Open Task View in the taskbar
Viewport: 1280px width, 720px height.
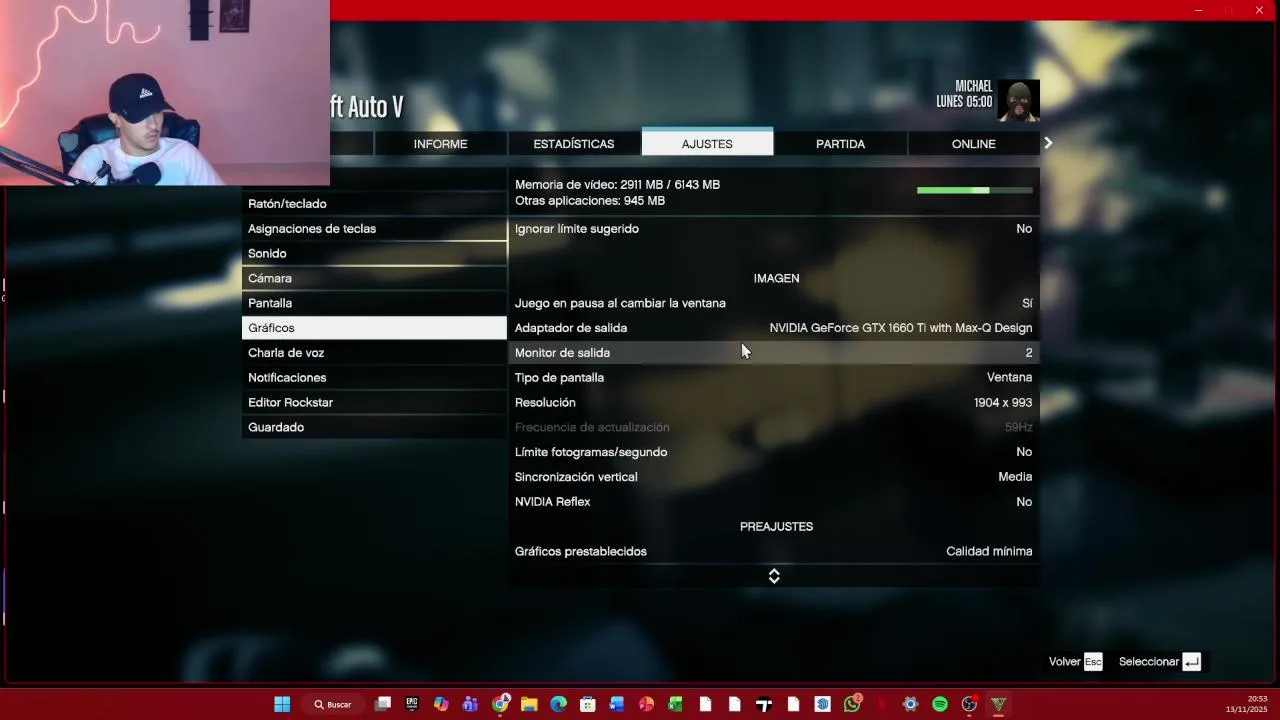tap(382, 704)
